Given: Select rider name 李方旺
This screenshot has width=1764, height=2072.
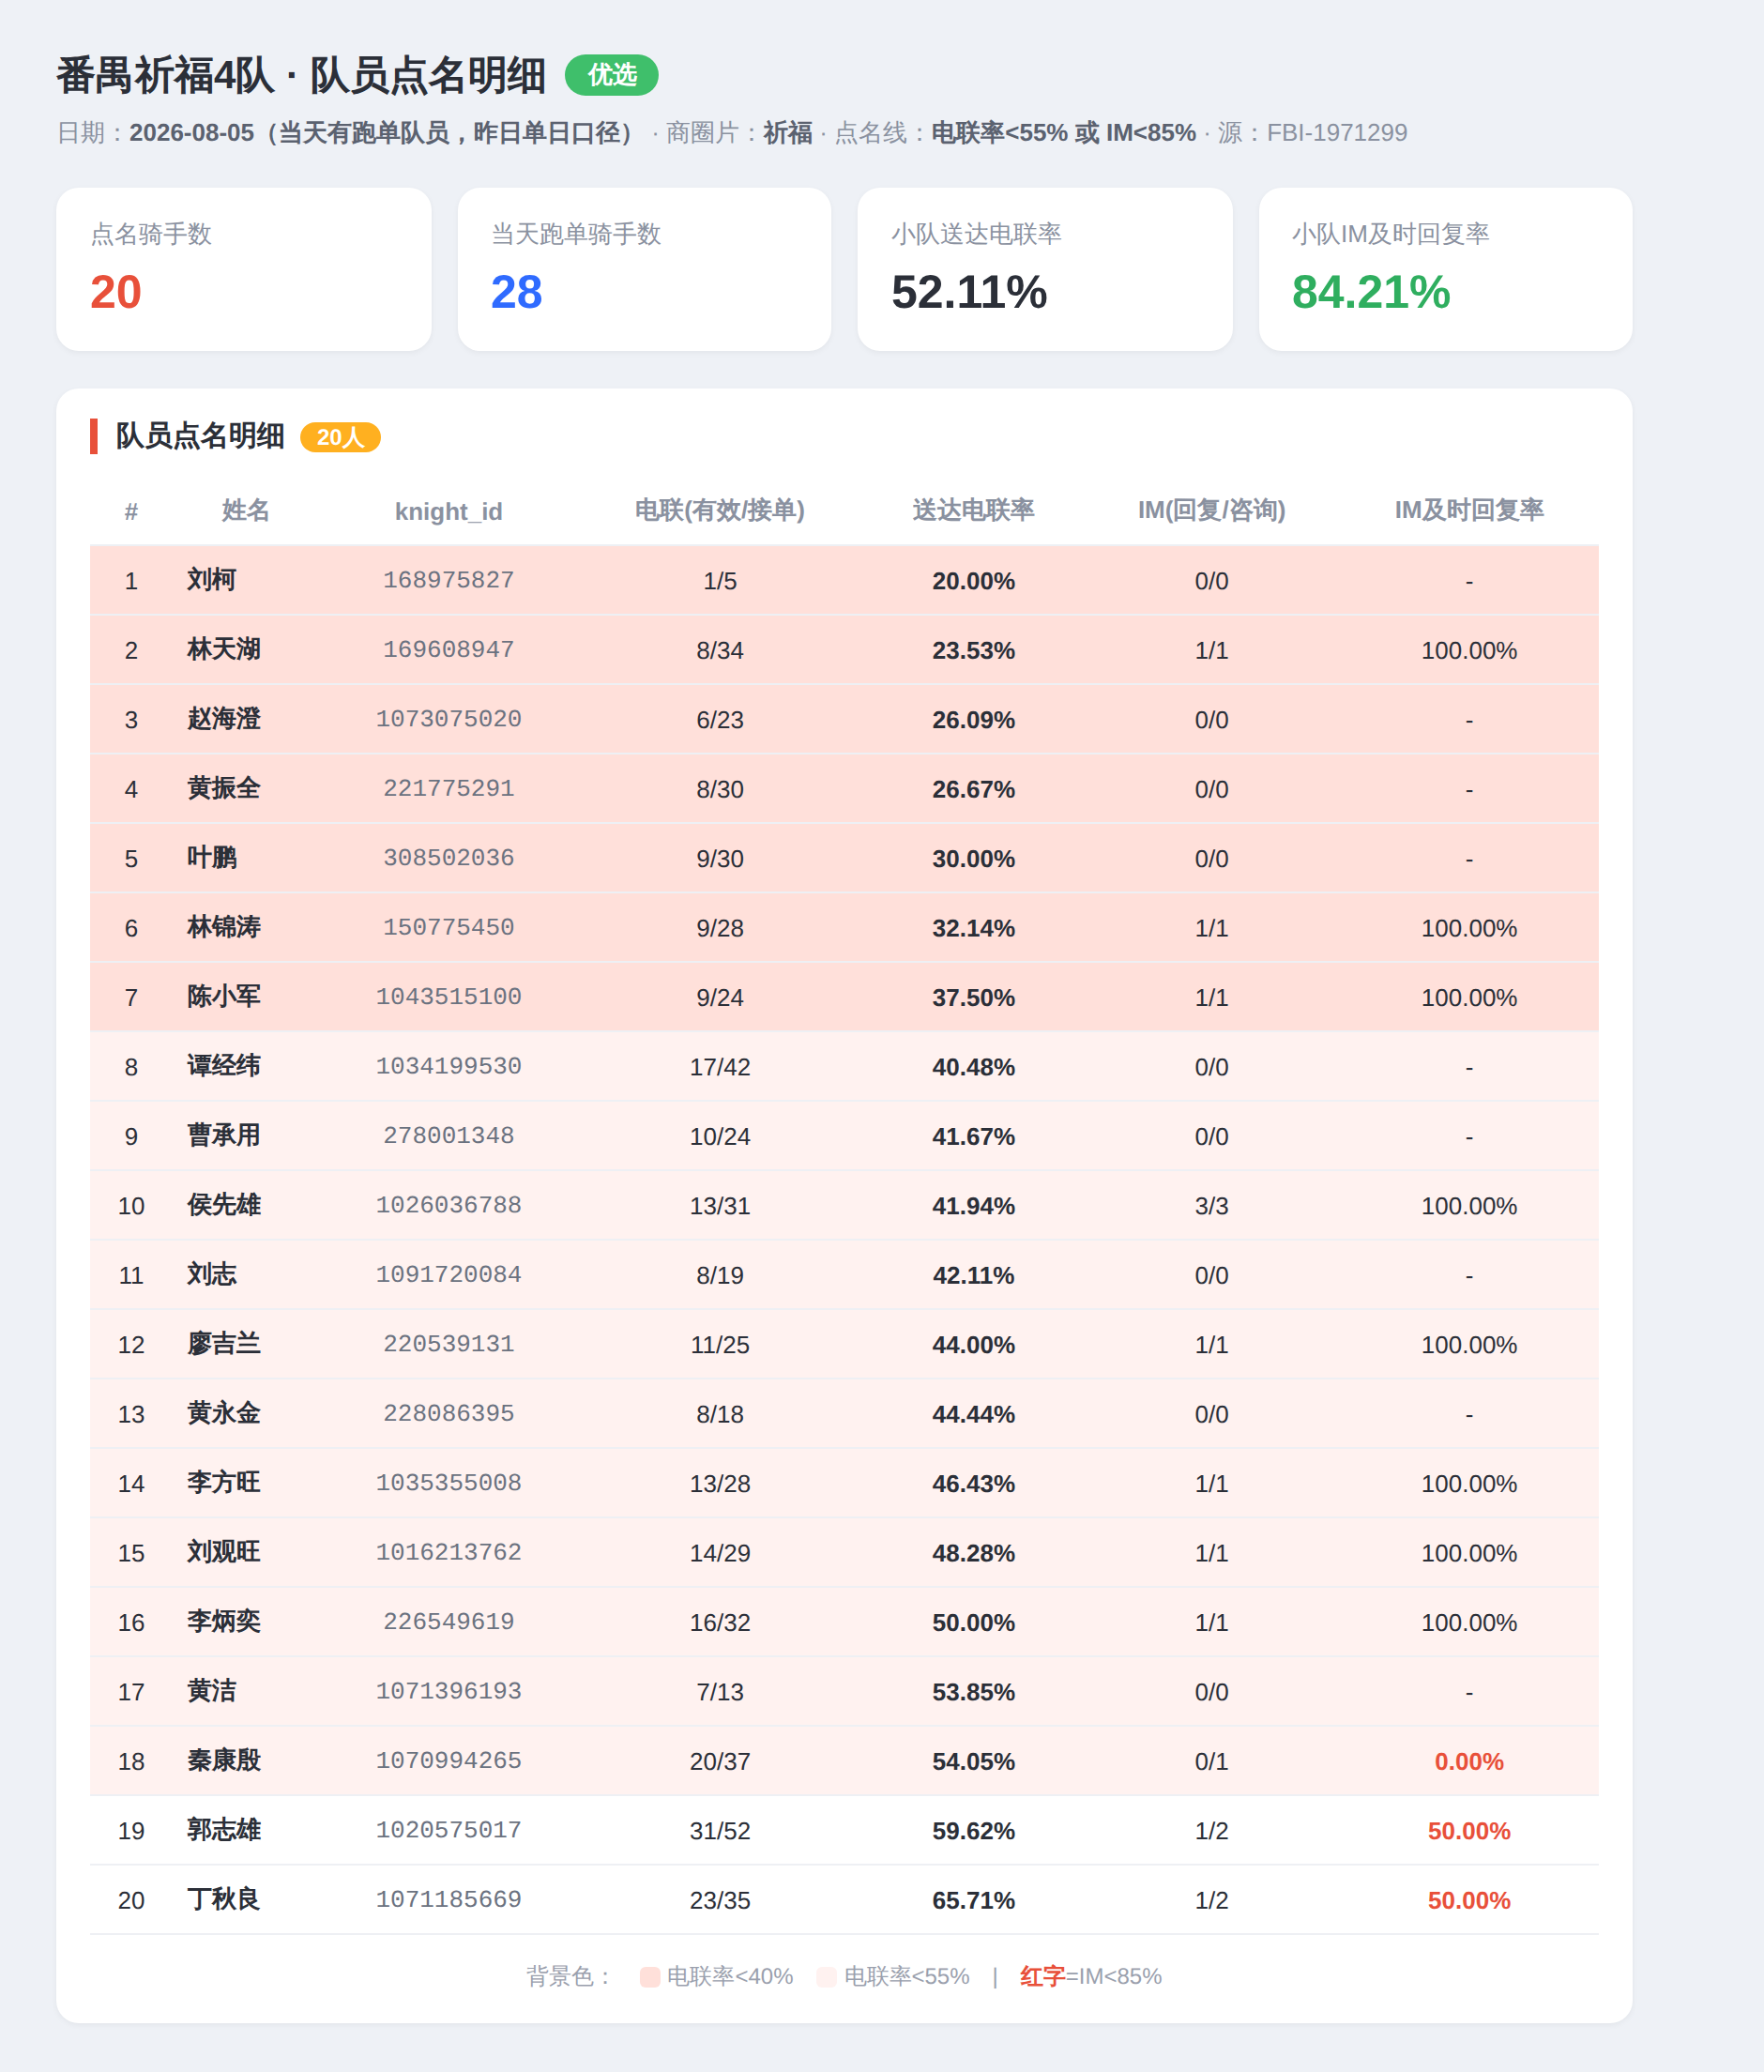Looking at the screenshot, I should pyautogui.click(x=224, y=1484).
